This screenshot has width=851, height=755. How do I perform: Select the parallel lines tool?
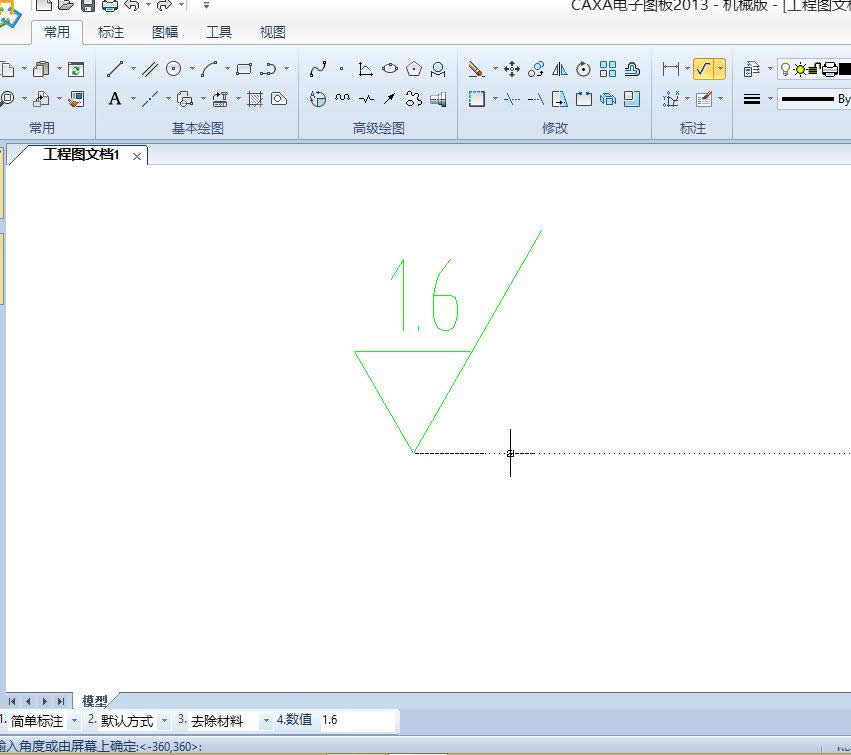pyautogui.click(x=150, y=69)
